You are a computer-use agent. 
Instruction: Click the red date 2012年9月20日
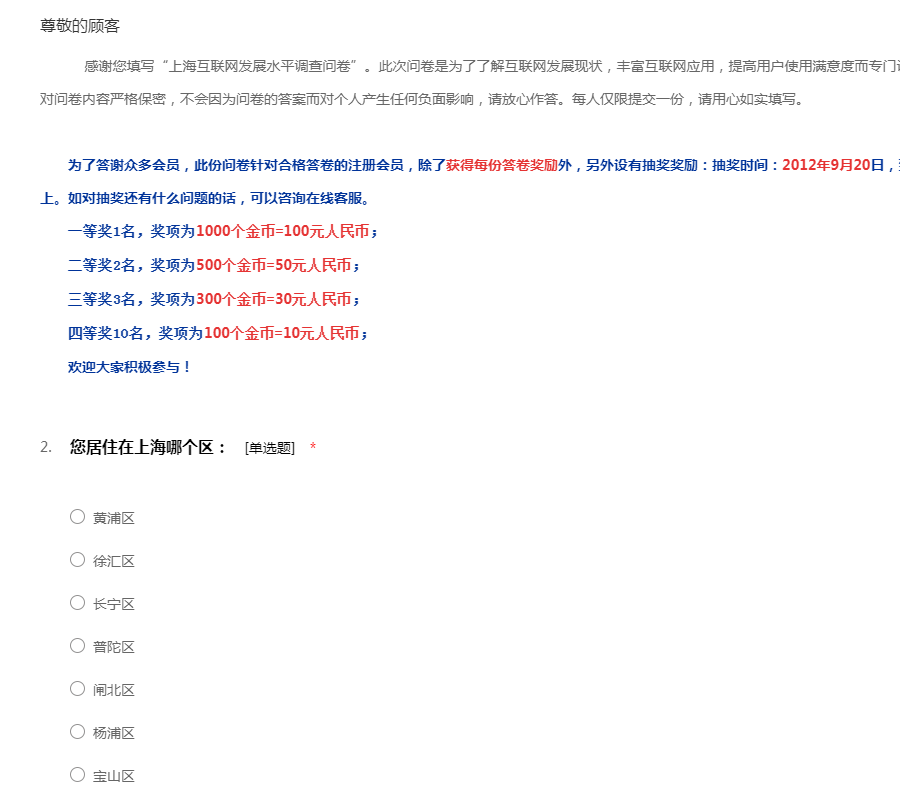pos(834,165)
